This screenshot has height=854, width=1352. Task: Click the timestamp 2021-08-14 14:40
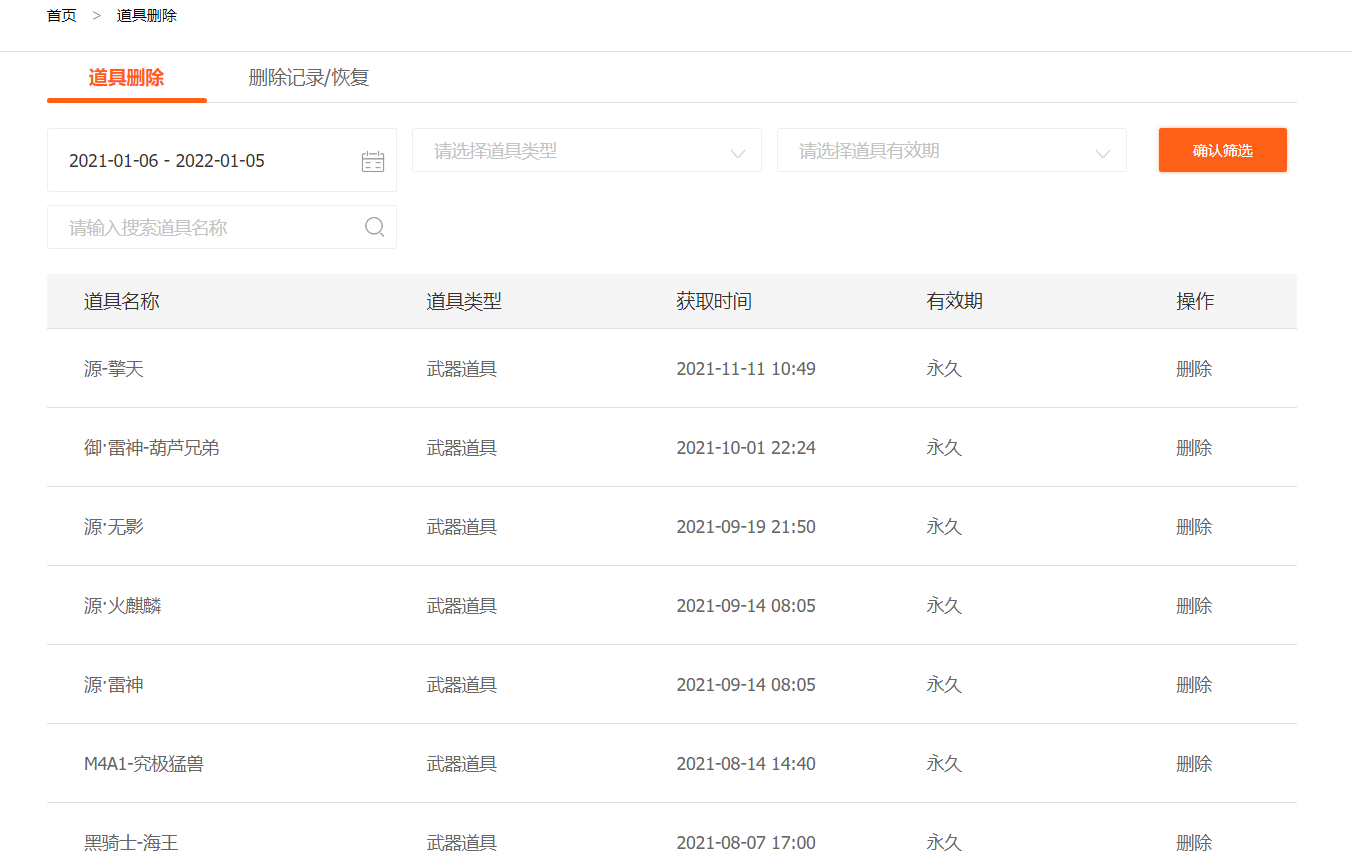[x=746, y=764]
